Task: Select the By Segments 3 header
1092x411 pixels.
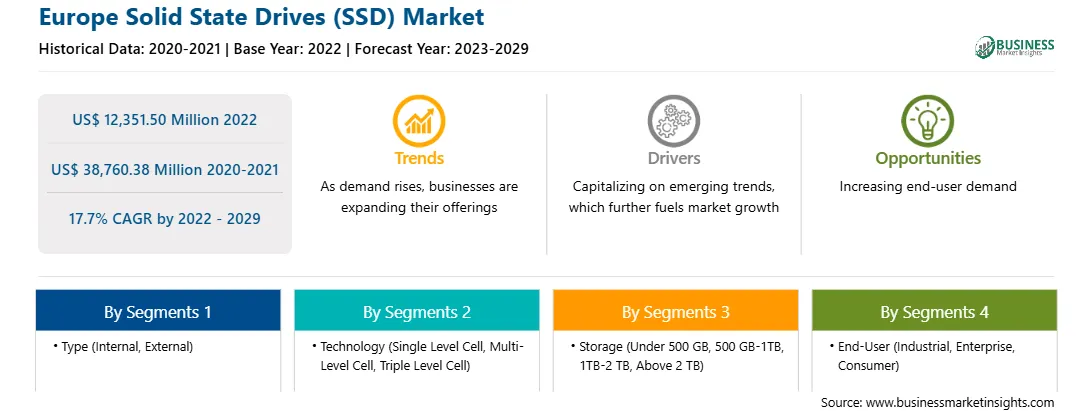Action: coord(676,311)
